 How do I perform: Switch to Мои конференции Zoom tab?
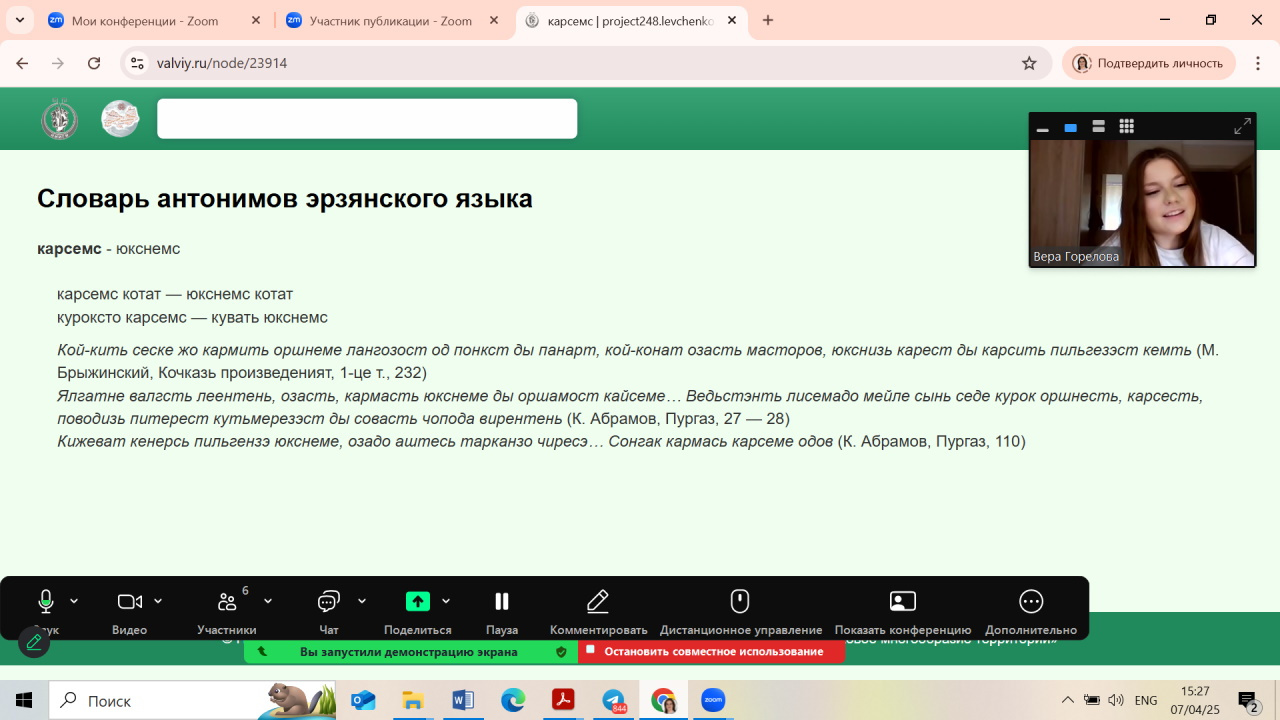point(144,20)
